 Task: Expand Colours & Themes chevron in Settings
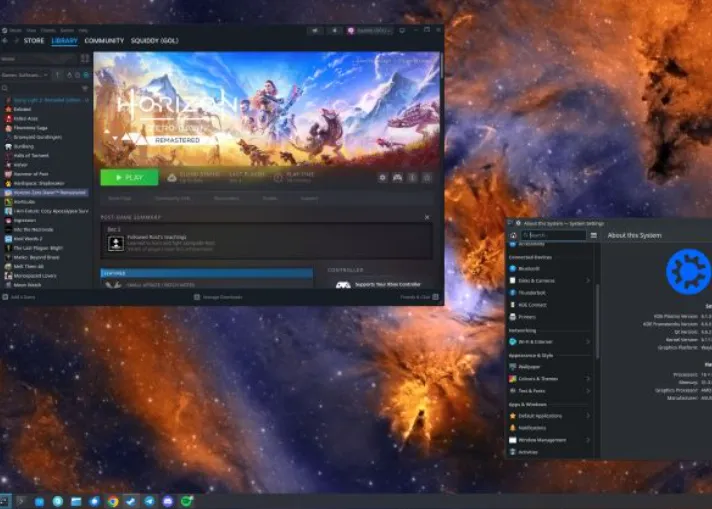pos(588,379)
